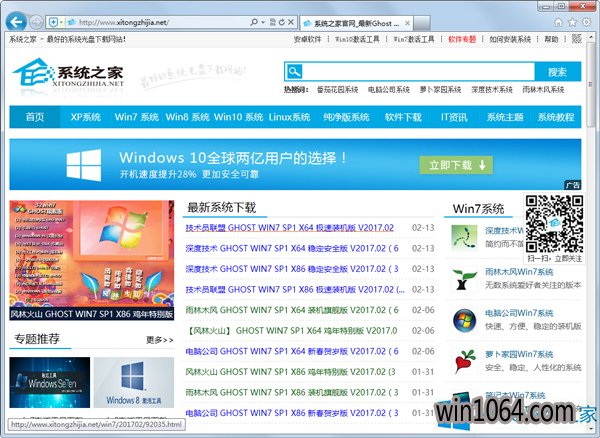600x438 pixels.
Task: Open the 雨林木风Win7系统 link
Action: pyautogui.click(x=519, y=272)
